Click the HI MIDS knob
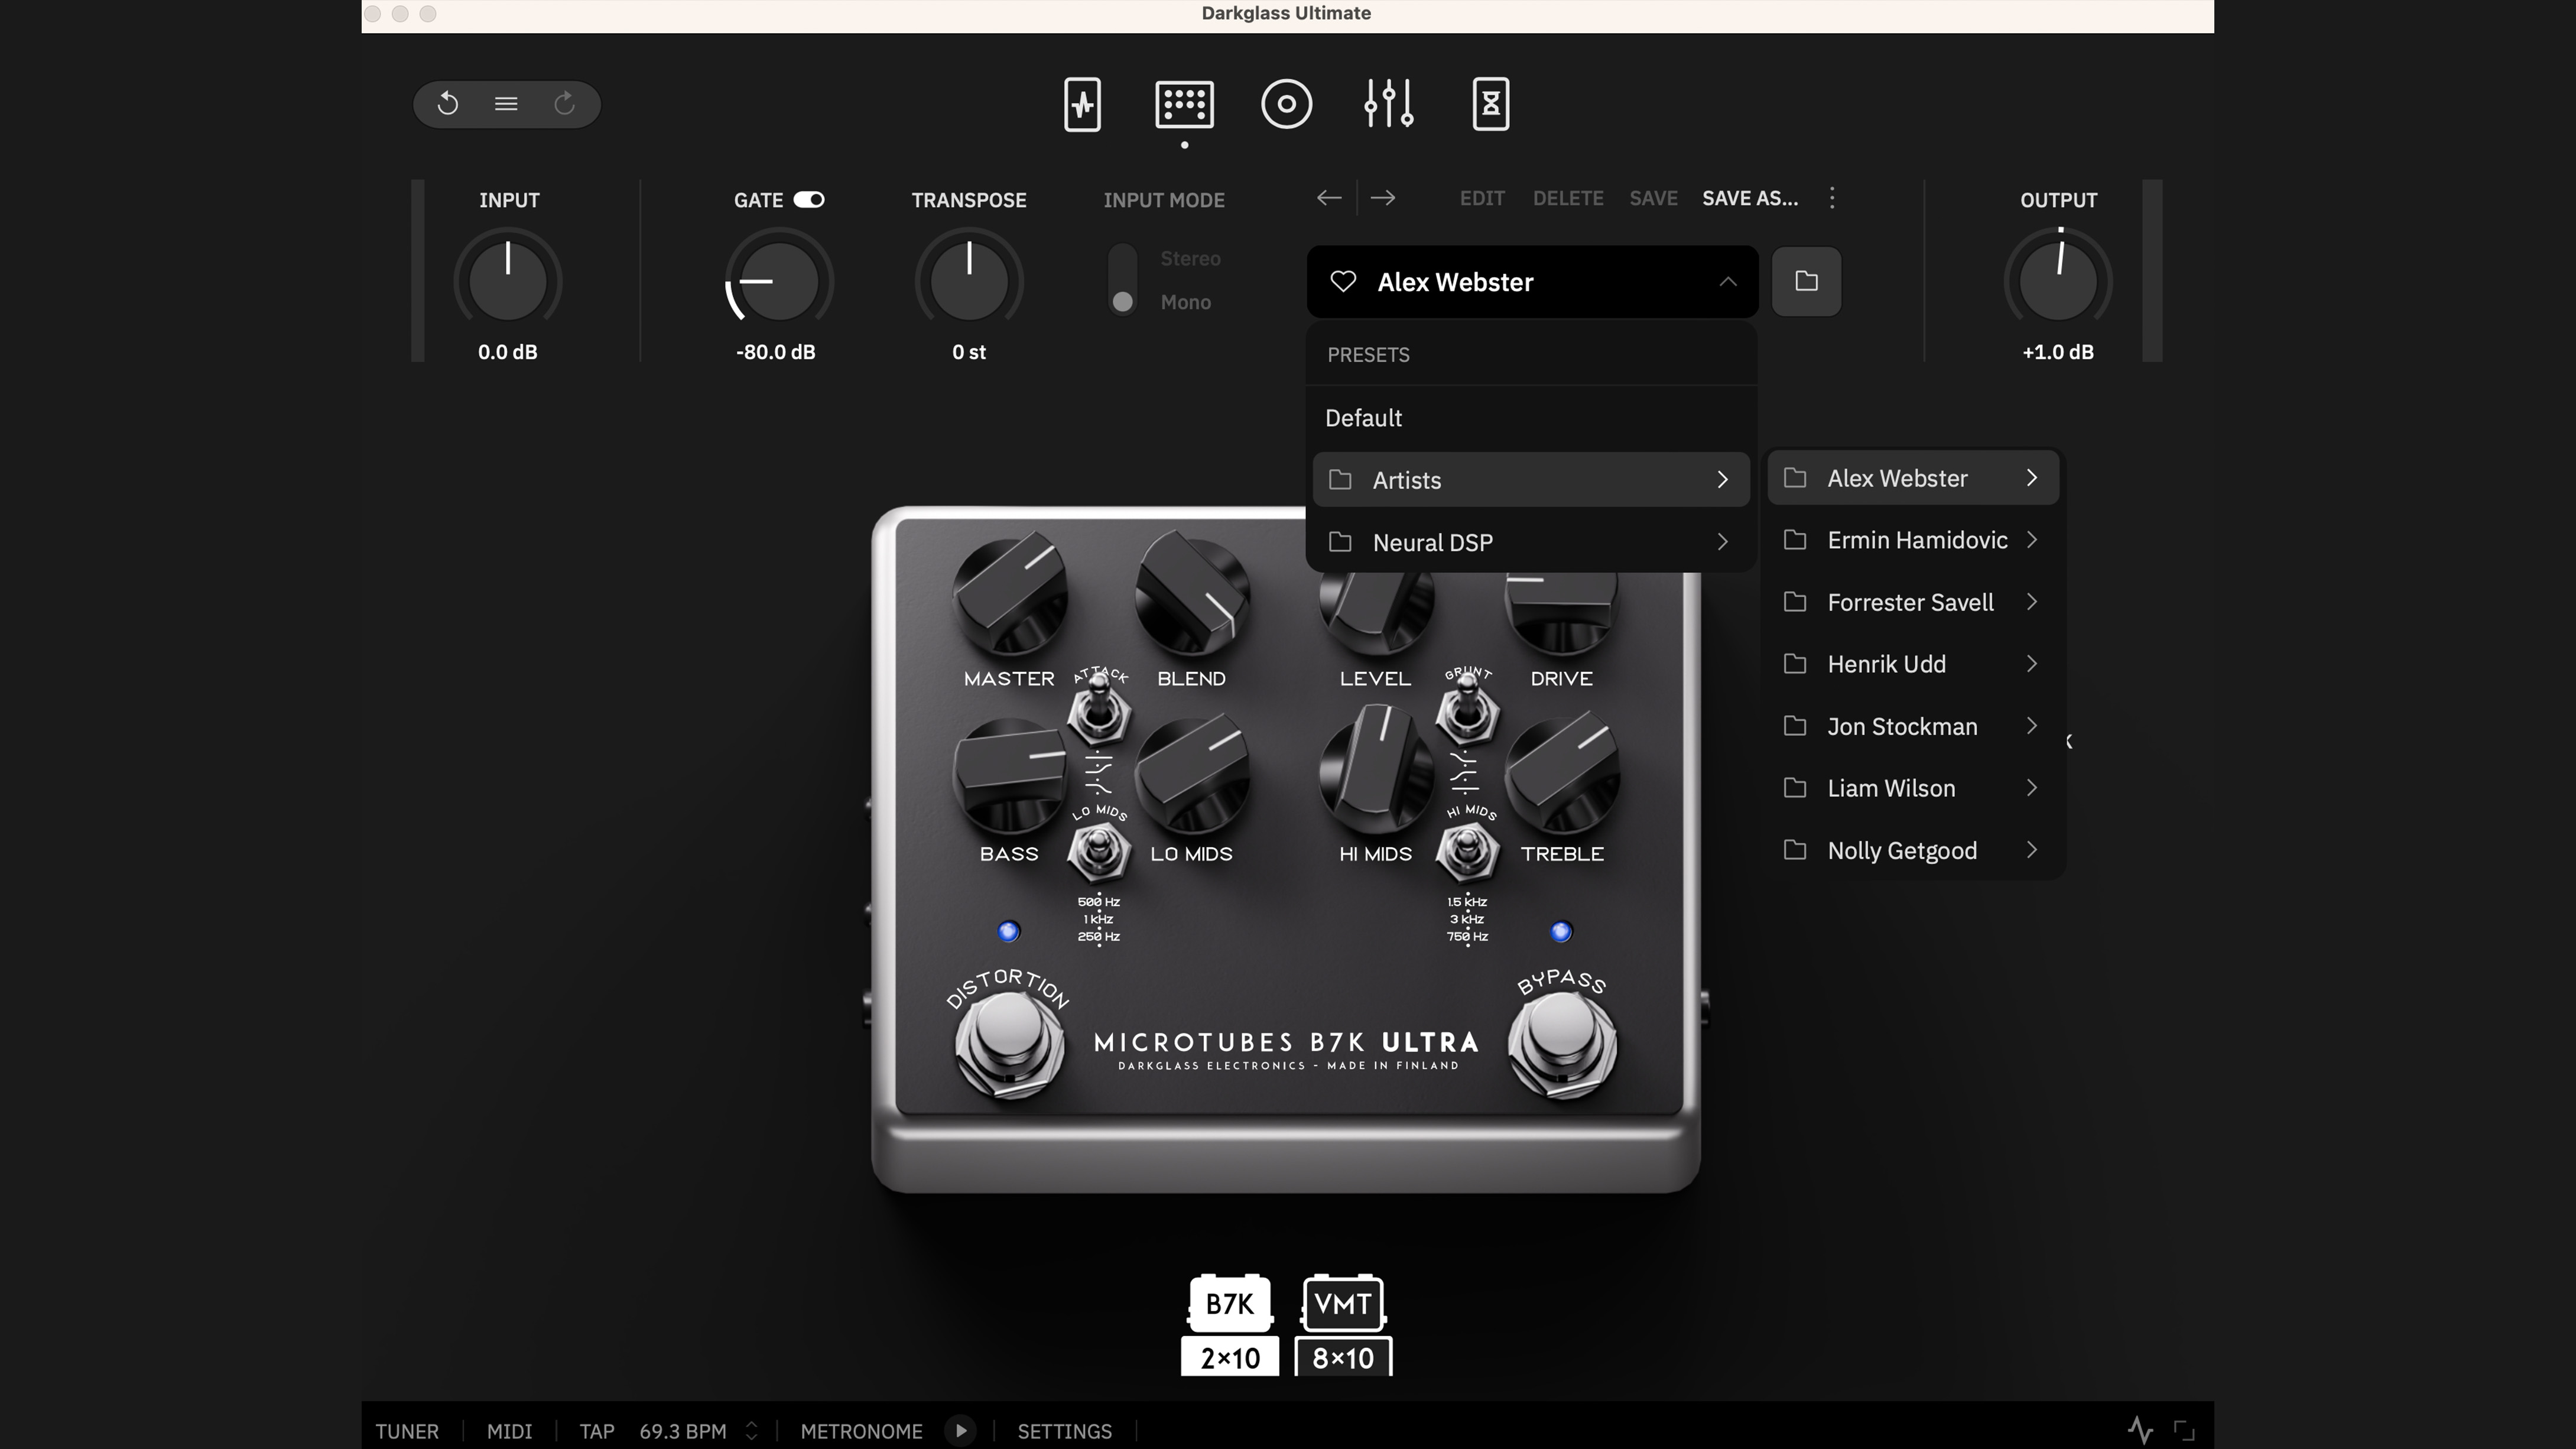Screen dimensions: 2576x1449 tap(1376, 770)
